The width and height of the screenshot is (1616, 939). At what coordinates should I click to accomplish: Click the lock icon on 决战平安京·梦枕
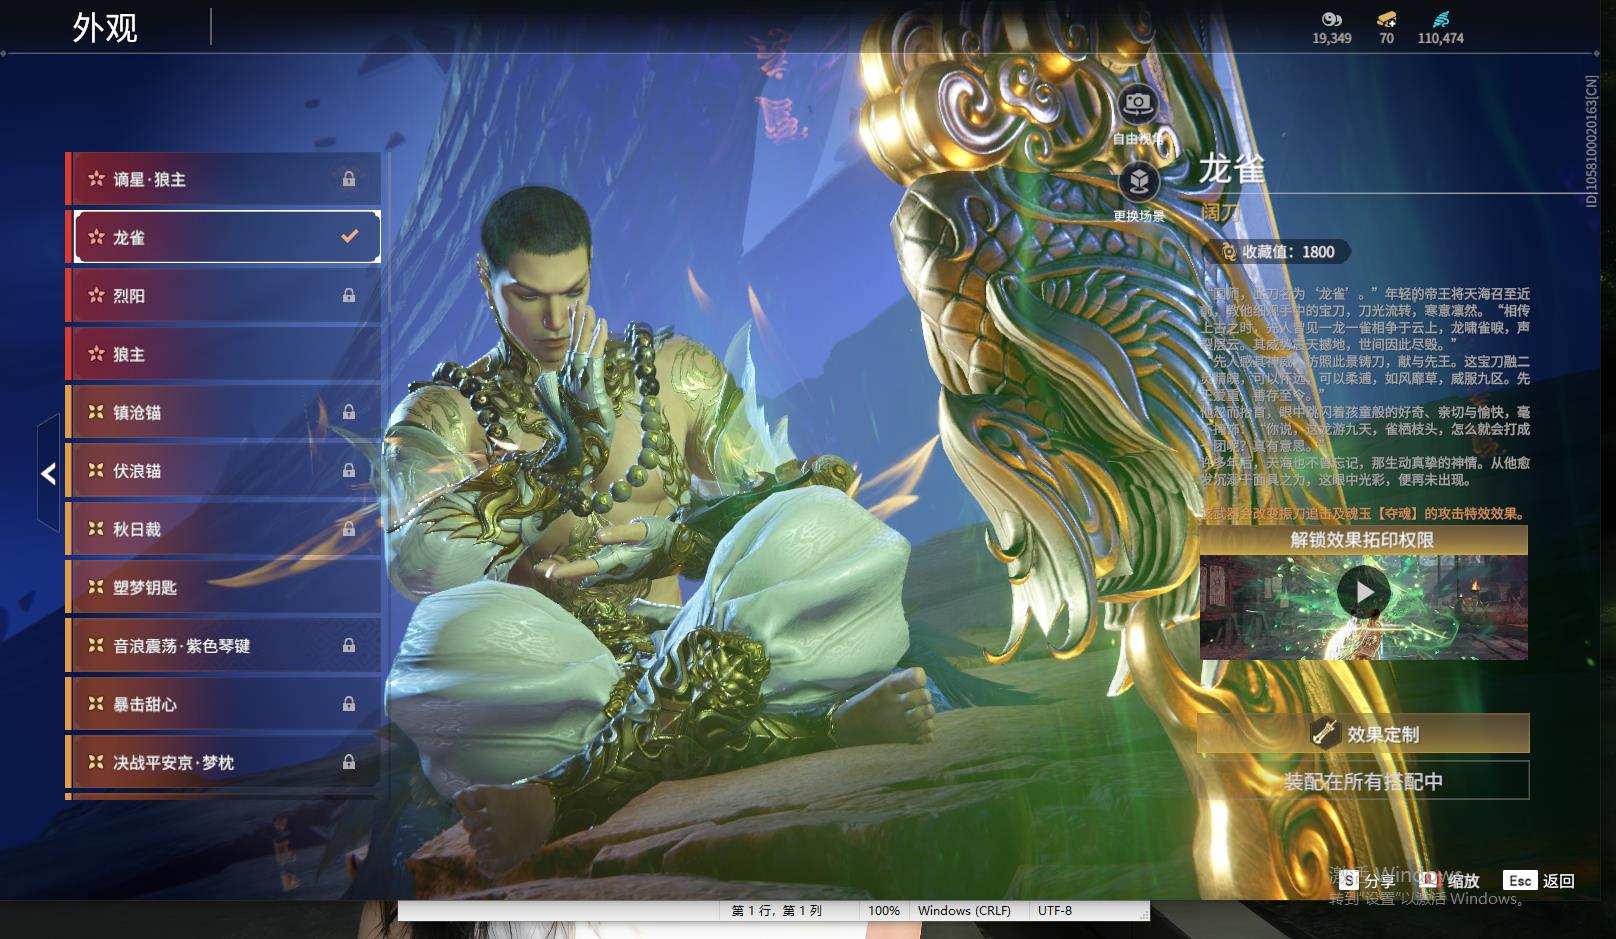coord(349,762)
